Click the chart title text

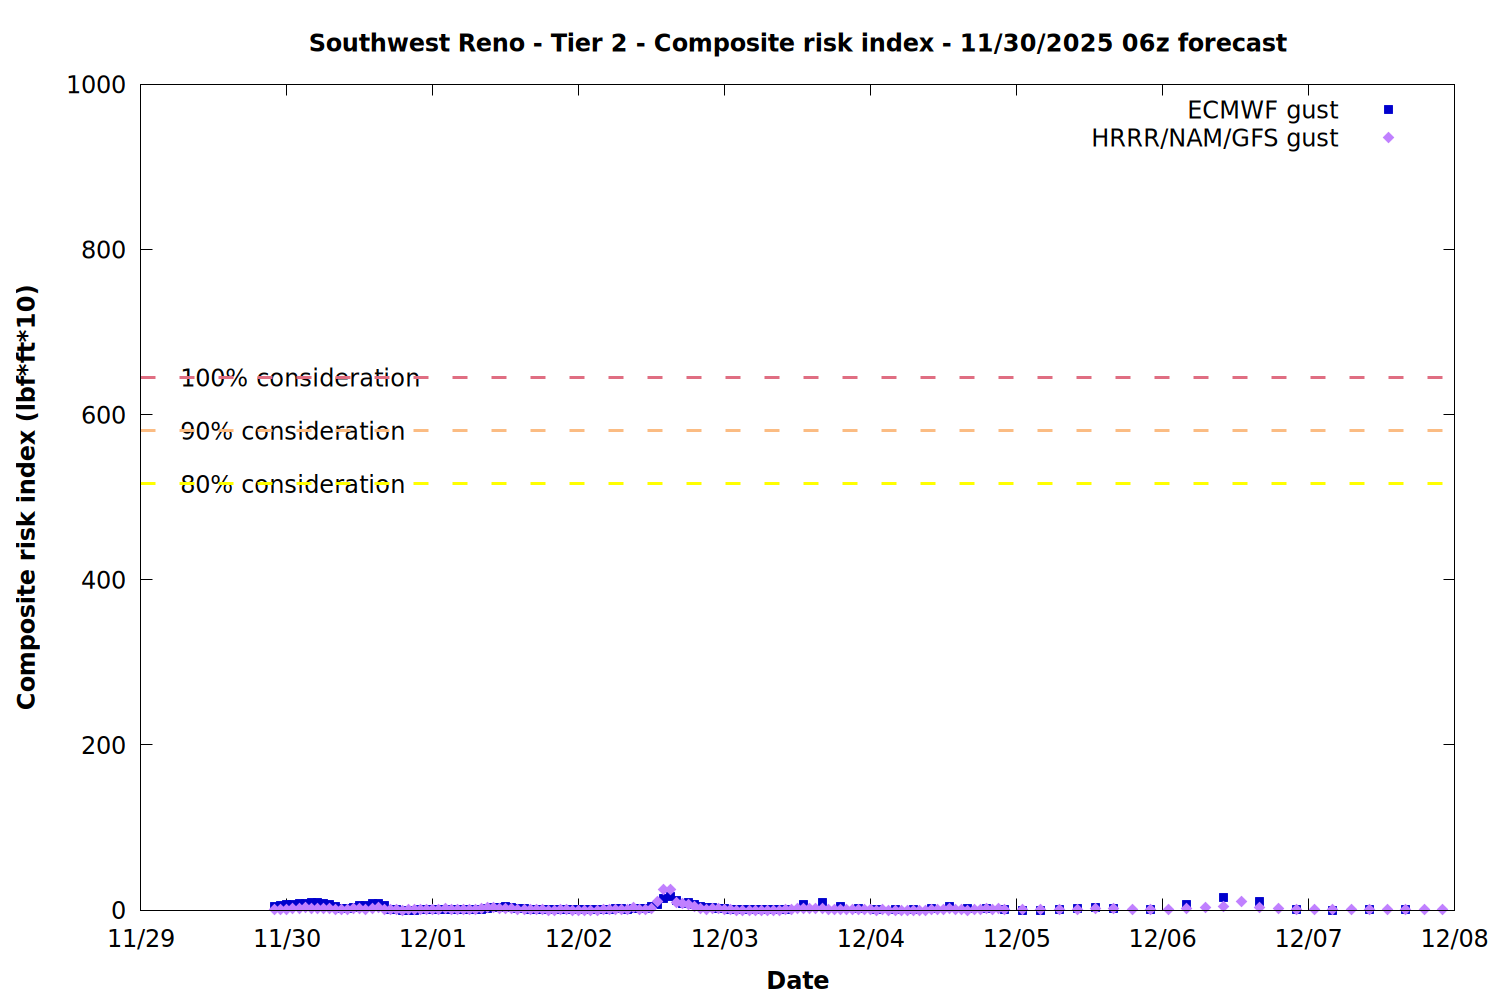pos(797,43)
